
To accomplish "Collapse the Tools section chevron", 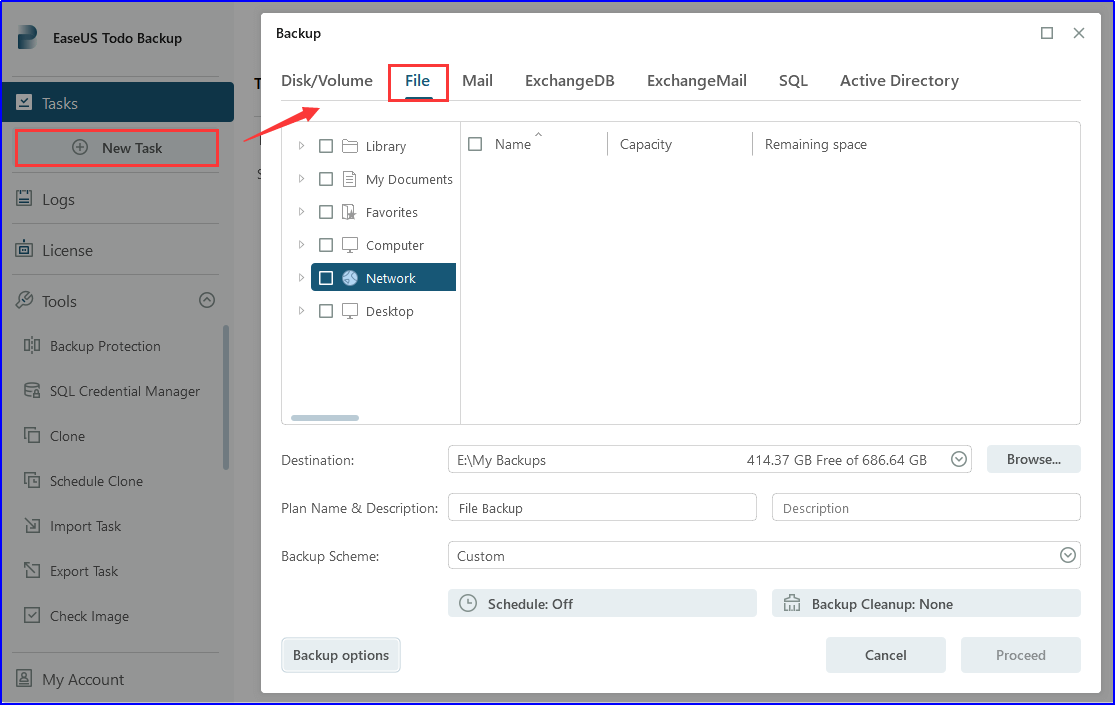I will point(207,300).
